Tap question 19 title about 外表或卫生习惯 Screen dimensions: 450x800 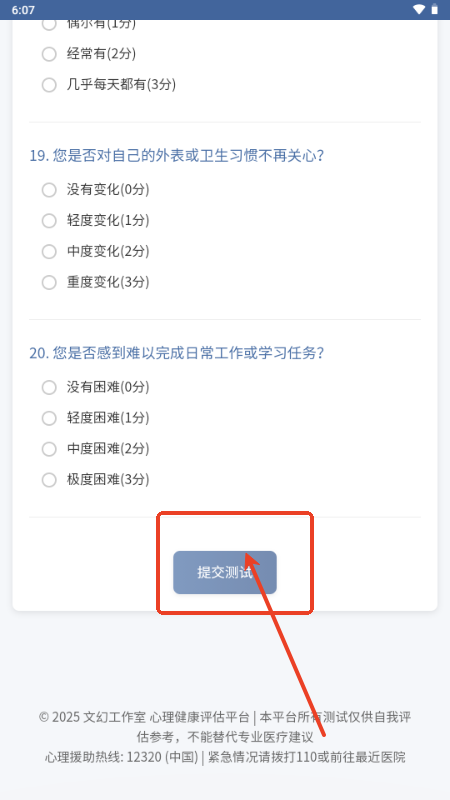(177, 156)
